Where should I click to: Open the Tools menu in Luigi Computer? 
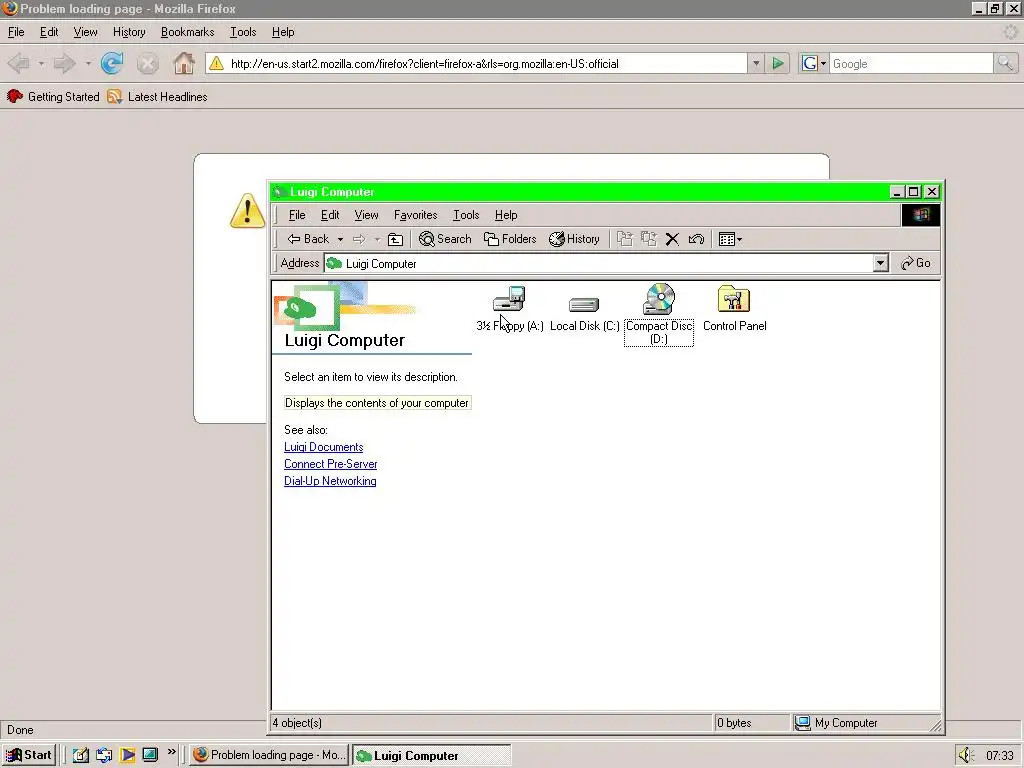tap(466, 215)
